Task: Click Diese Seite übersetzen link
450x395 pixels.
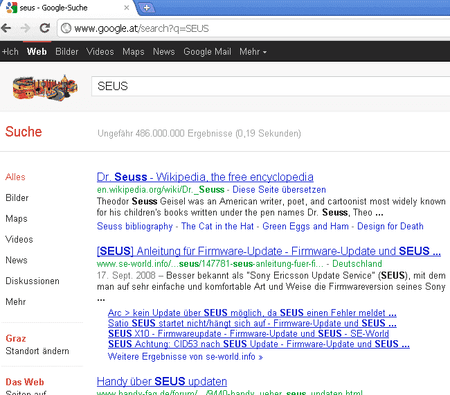Action: (279, 190)
